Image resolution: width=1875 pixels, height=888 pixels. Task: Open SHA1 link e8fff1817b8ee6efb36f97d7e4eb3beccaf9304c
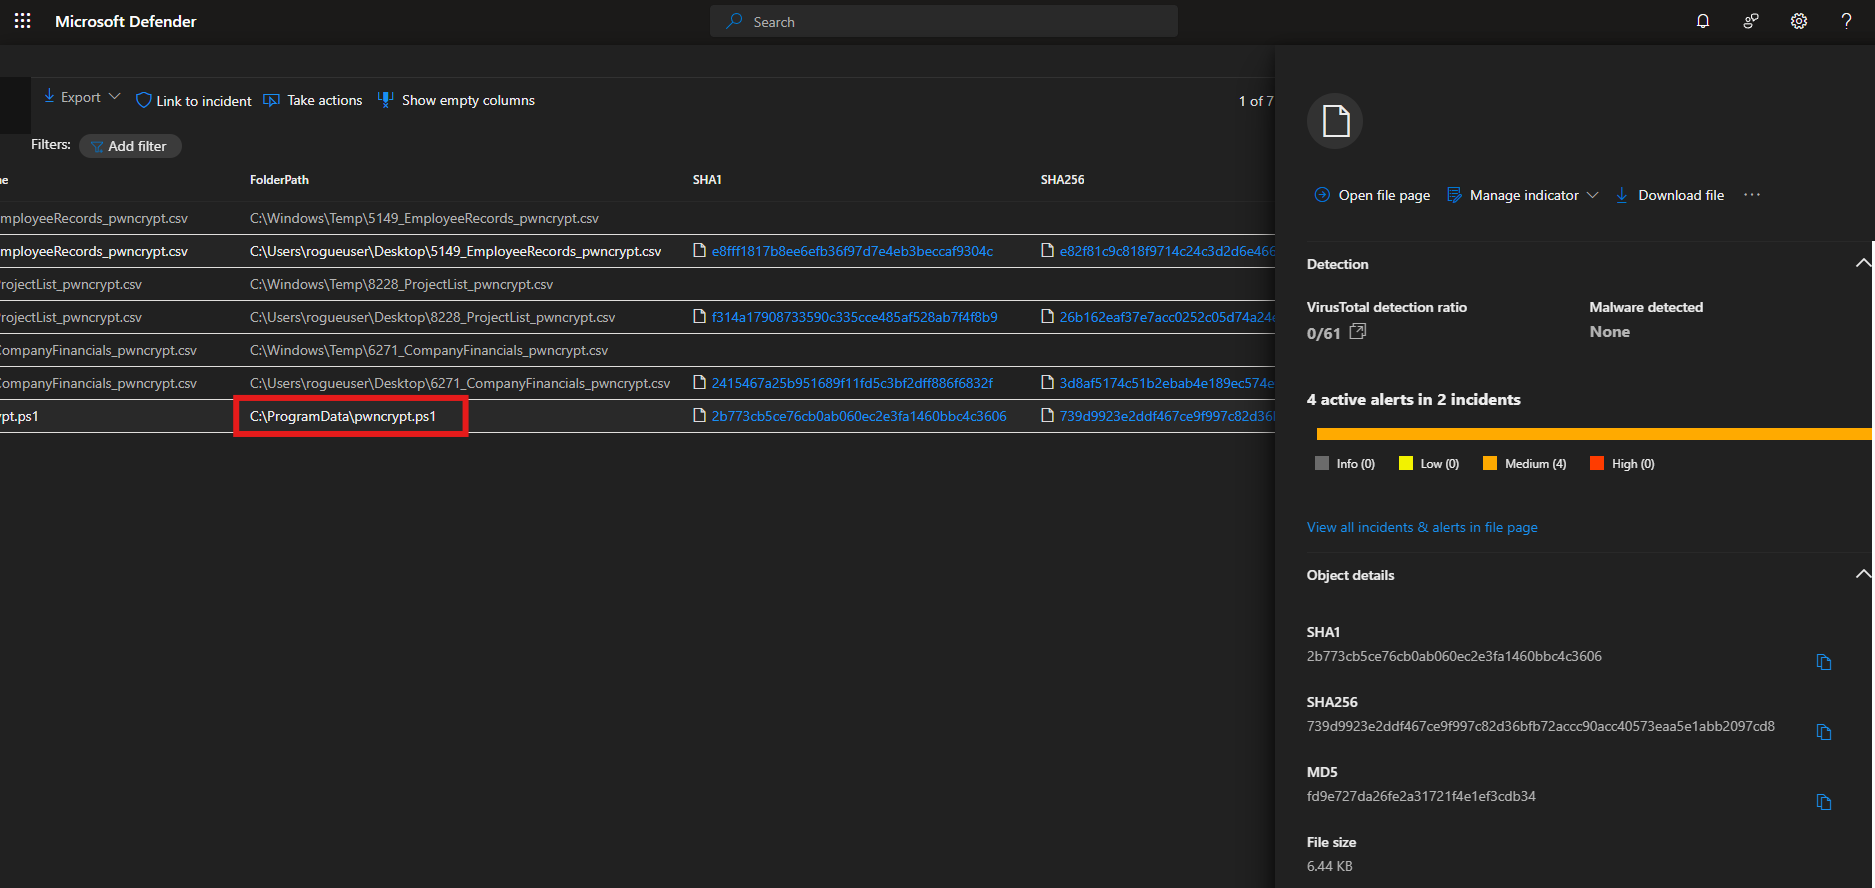pyautogui.click(x=852, y=251)
